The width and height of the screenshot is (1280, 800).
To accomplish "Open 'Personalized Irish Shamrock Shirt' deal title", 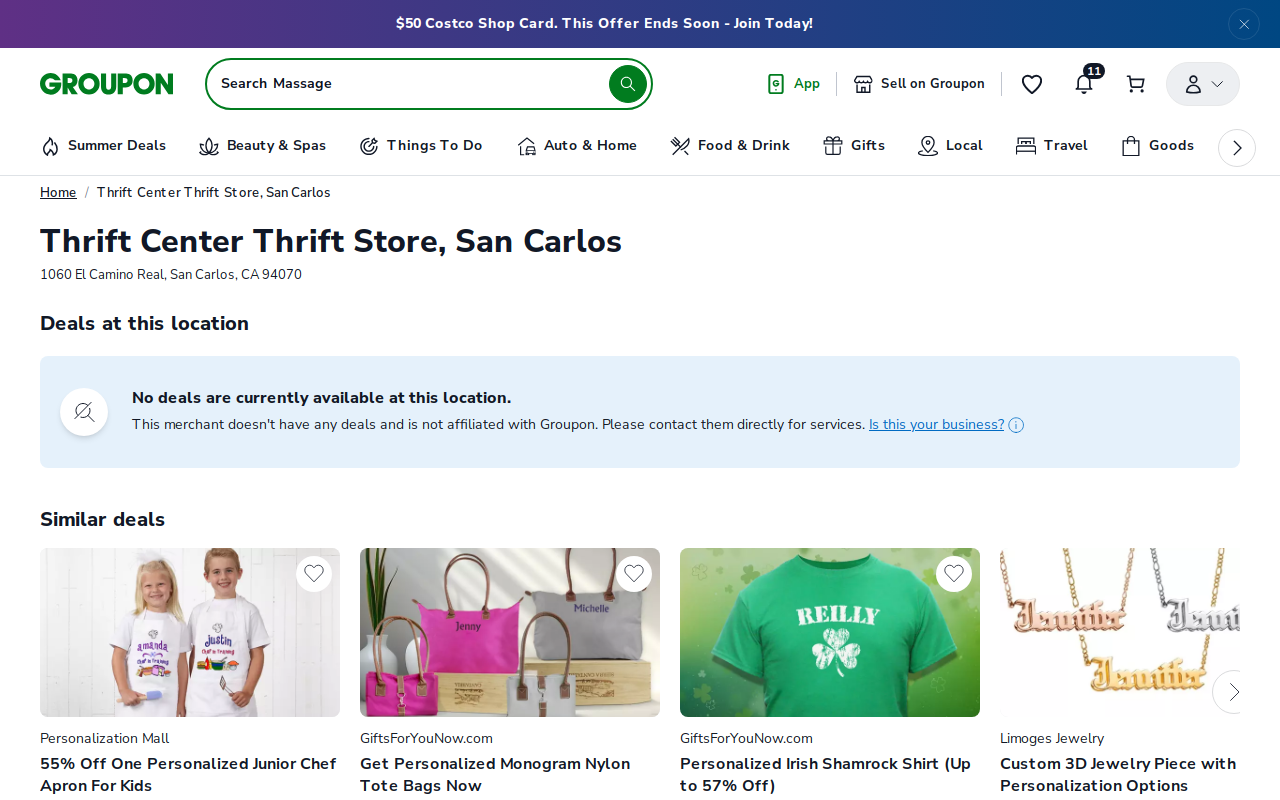I will (825, 775).
